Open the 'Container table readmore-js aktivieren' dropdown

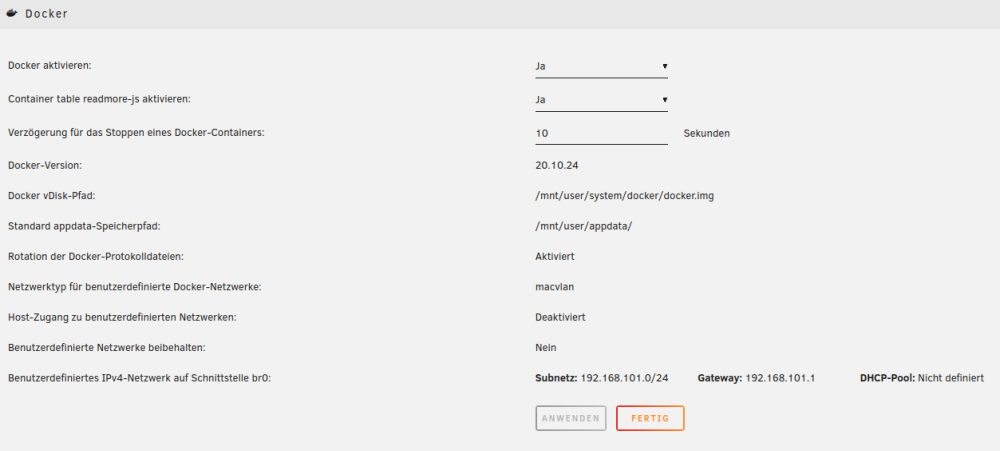[x=601, y=100]
